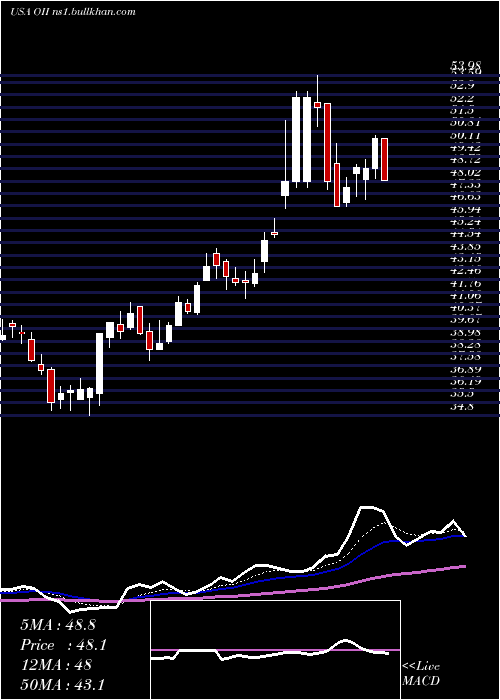The width and height of the screenshot is (500, 700).
Task: Click the 53.98 price axis label
Action: pos(465,67)
